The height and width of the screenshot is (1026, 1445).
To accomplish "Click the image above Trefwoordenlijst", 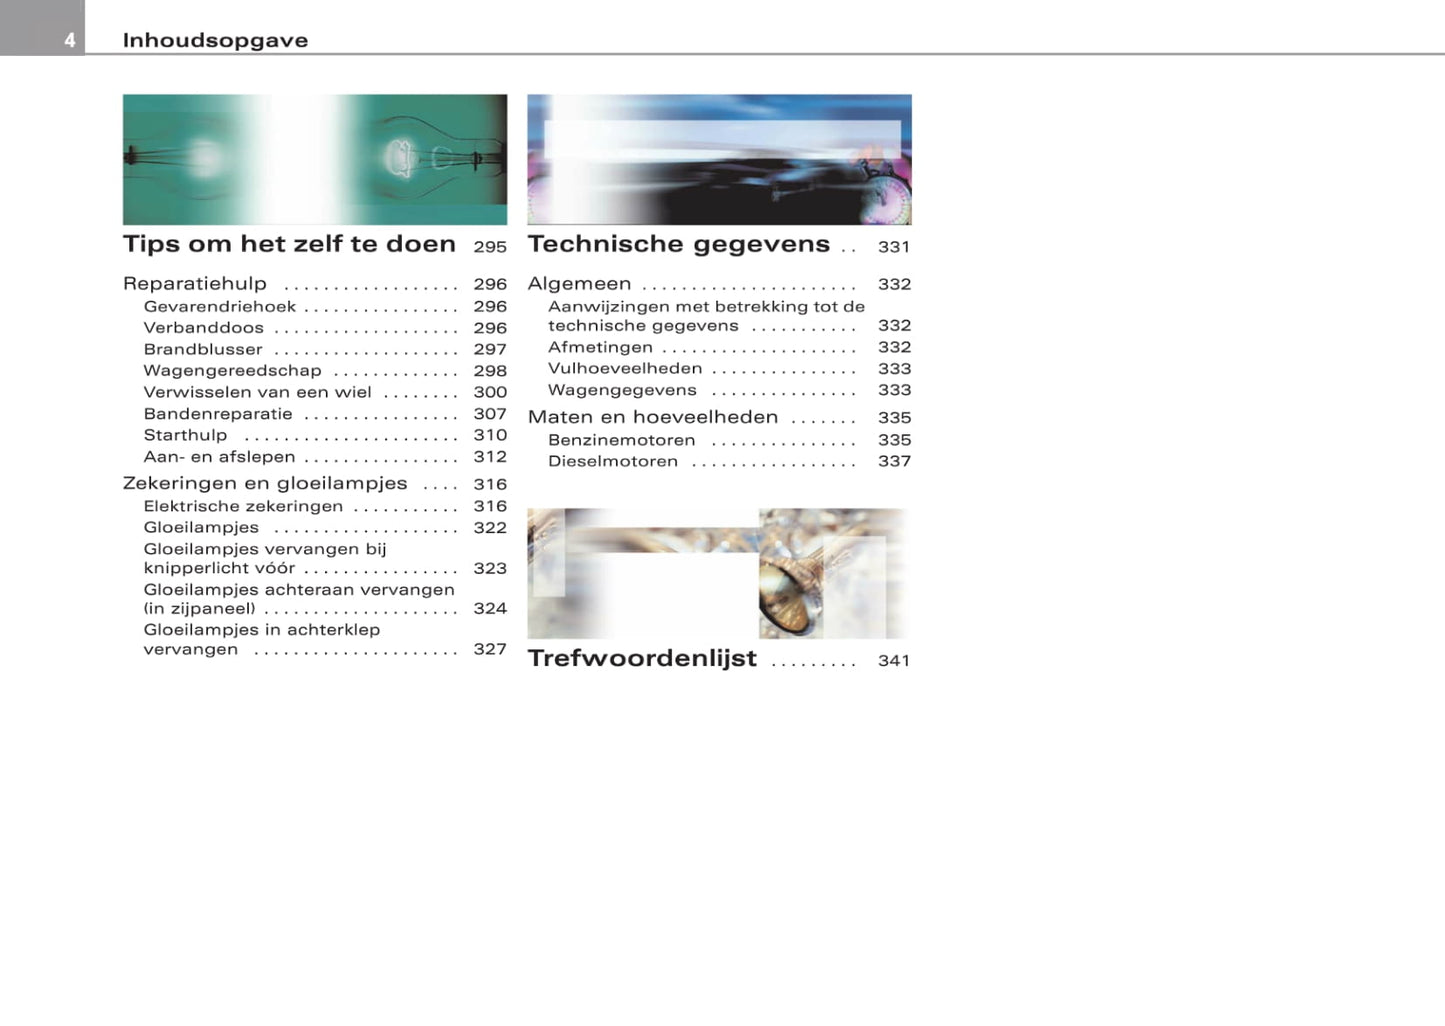I will (x=719, y=573).
